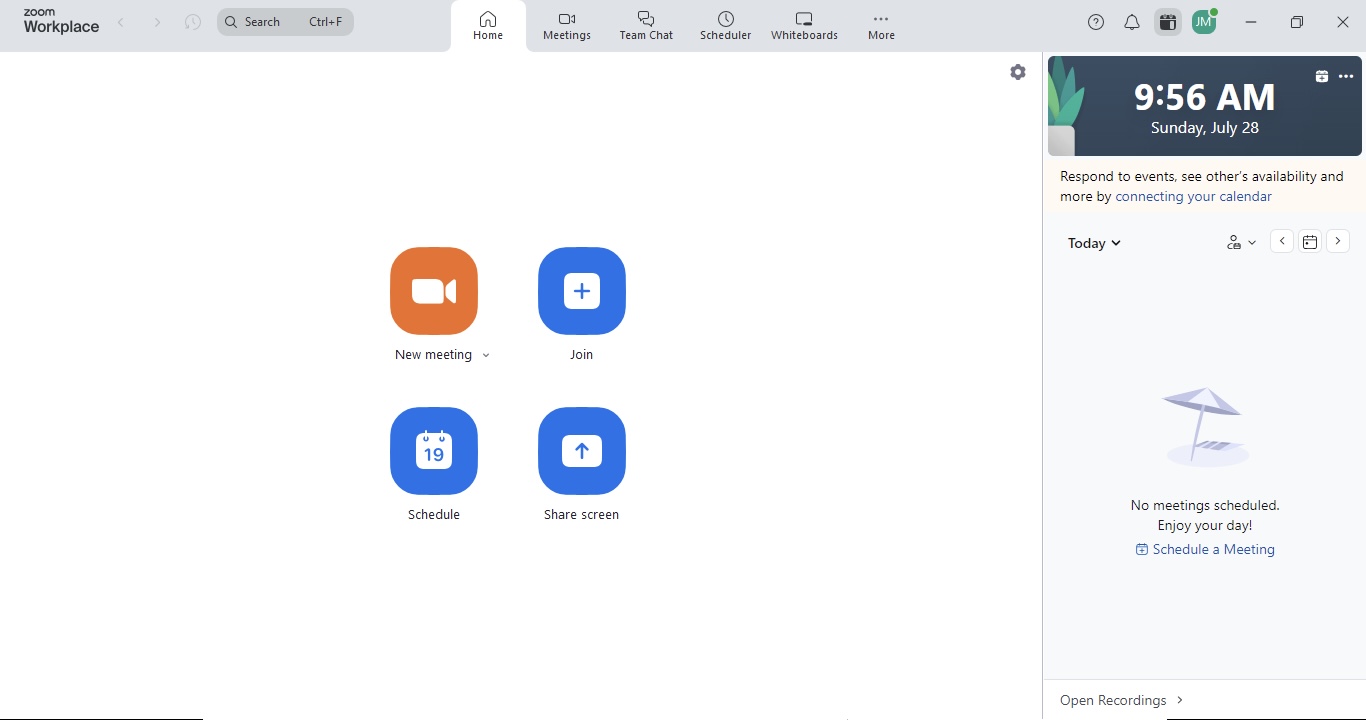Go forward with the navigation arrow
1366x720 pixels.
point(157,22)
